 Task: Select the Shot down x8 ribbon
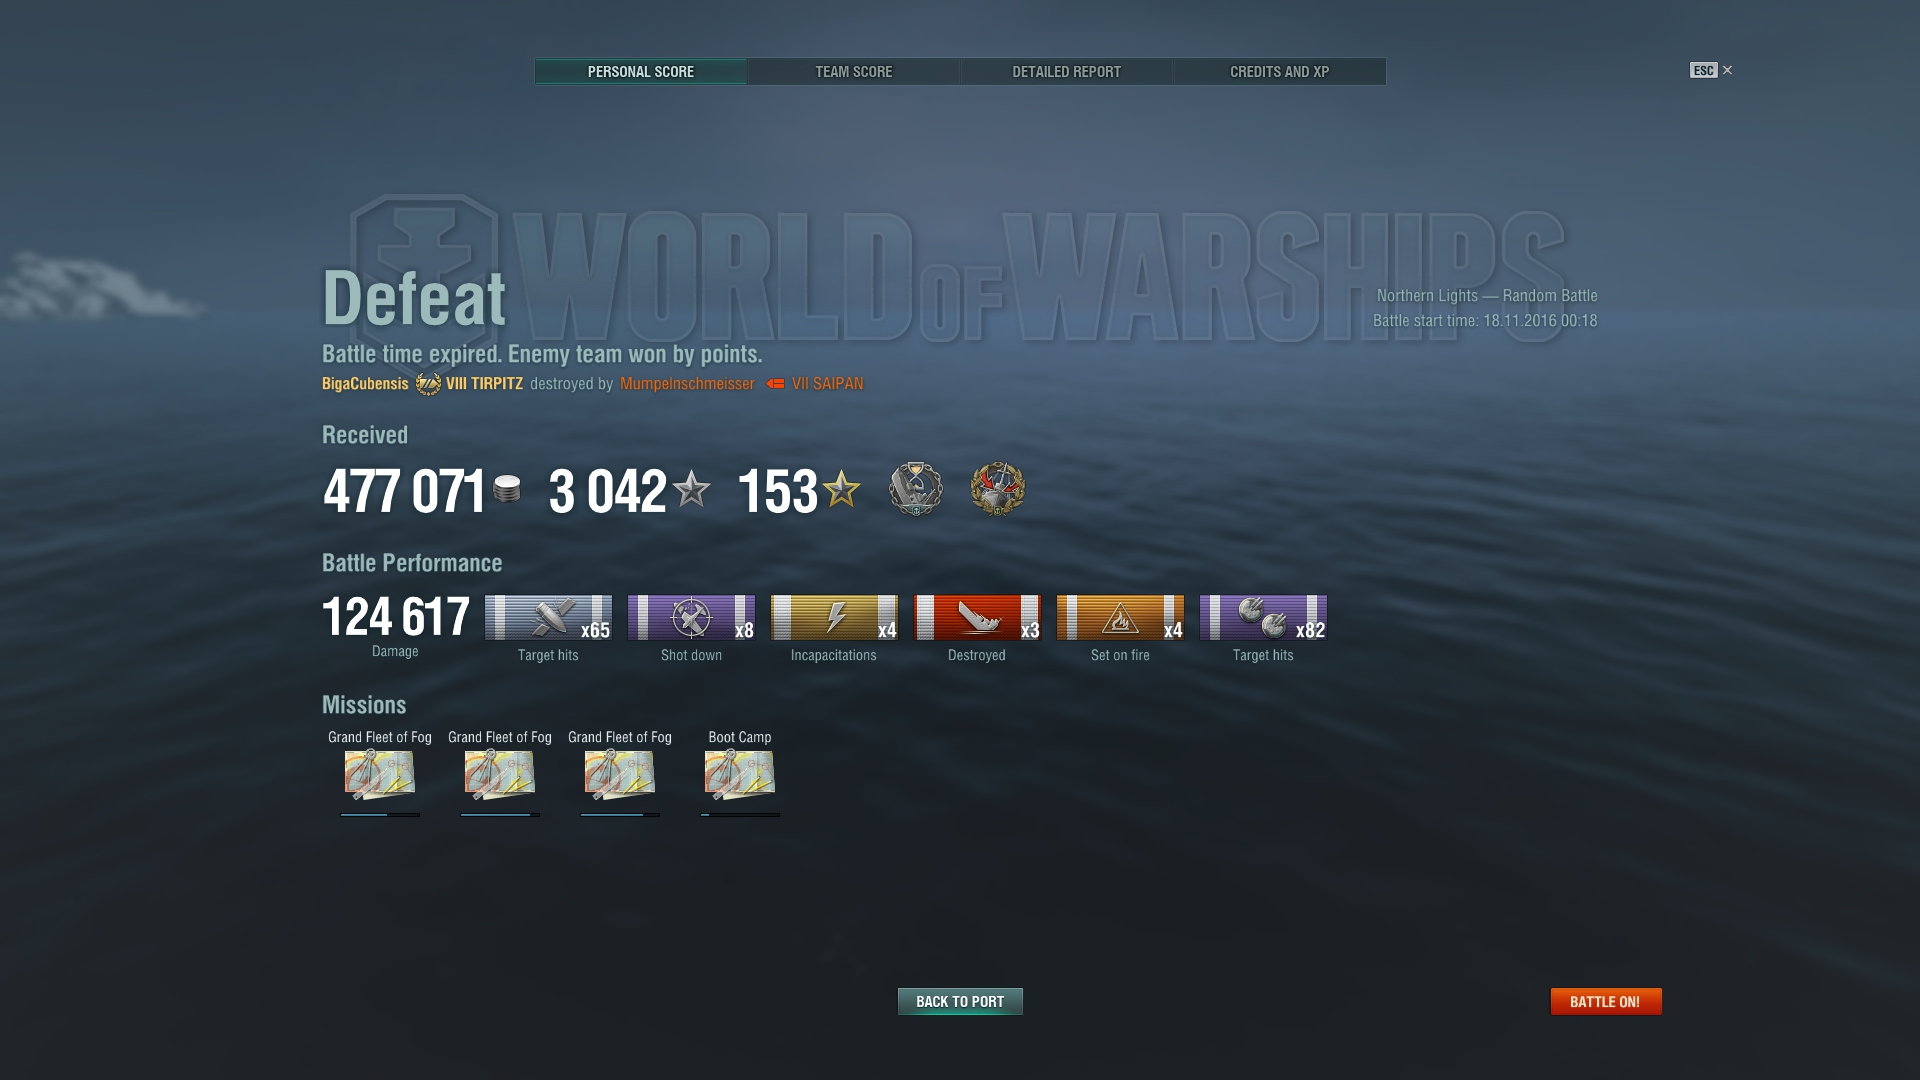coord(691,617)
